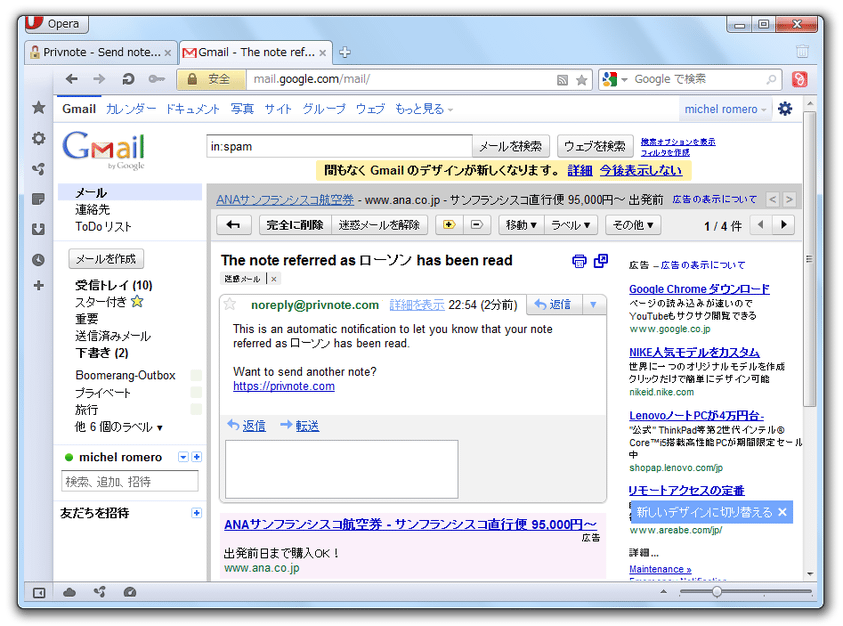Viewport: 843px width, 626px height.
Task: Open Opera bookmarks star panel in sidebar
Action: (38, 108)
